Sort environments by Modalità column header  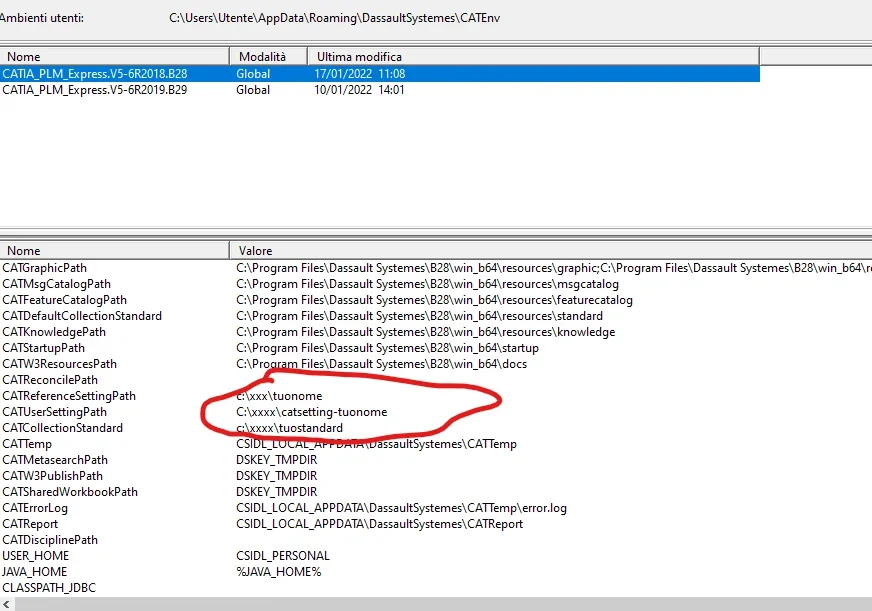tap(269, 57)
